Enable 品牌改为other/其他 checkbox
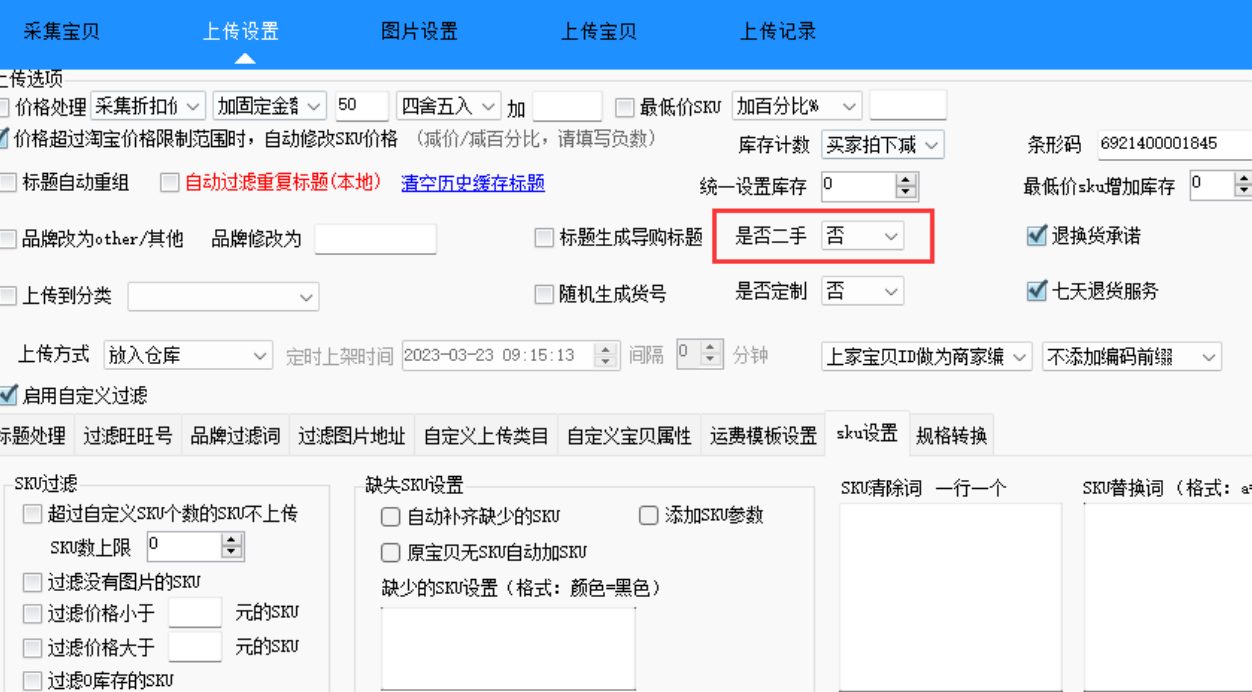Viewport: 1252px width, 692px height. click(7, 239)
